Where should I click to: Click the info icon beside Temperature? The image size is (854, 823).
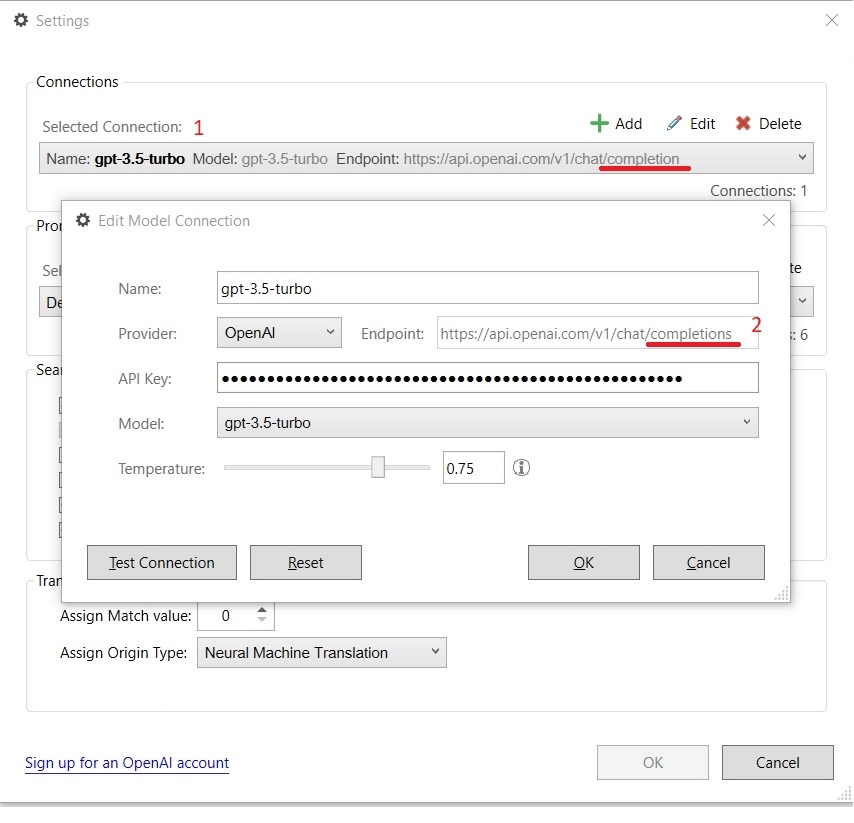pos(521,467)
